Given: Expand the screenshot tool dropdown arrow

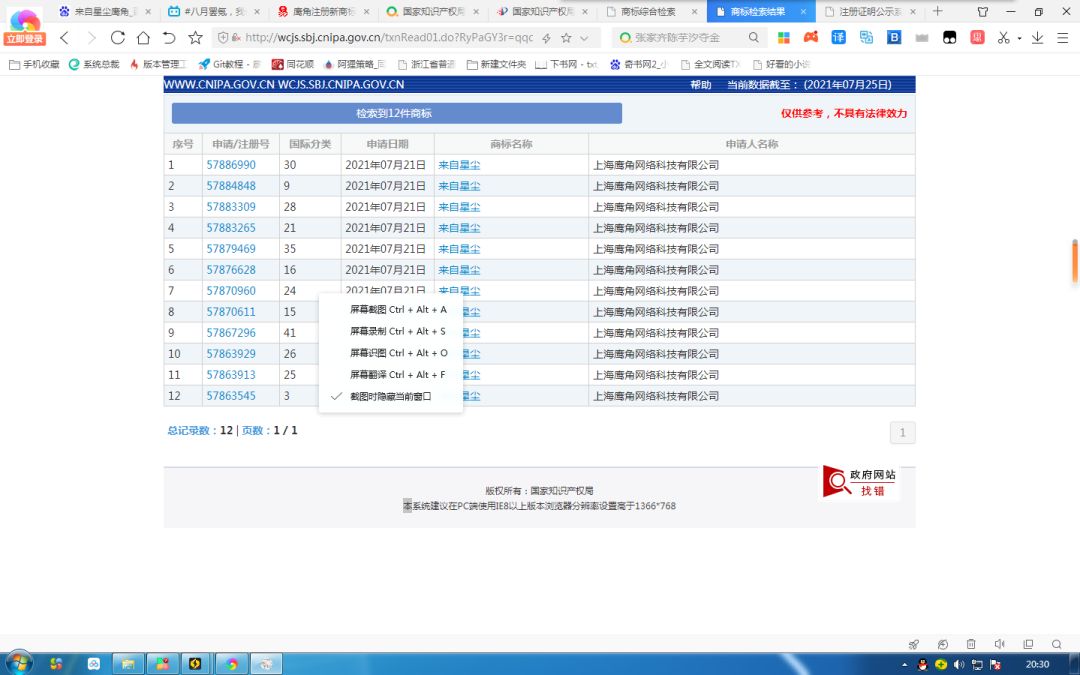Looking at the screenshot, I should [1019, 38].
